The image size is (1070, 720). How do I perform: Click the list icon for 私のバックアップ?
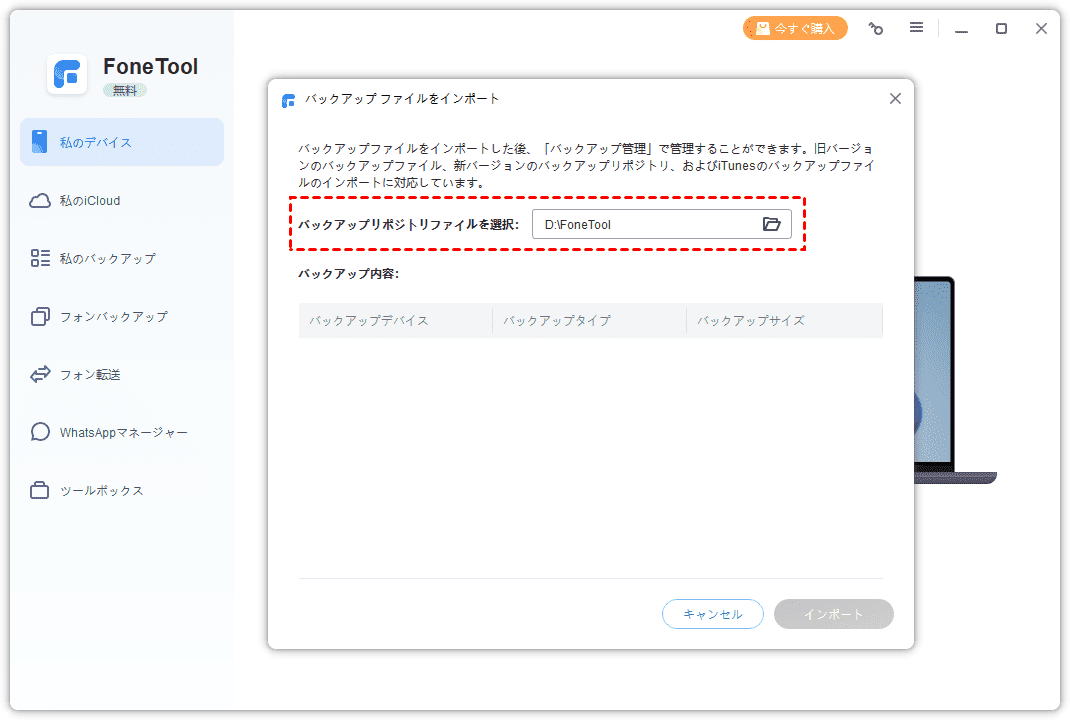(x=40, y=259)
